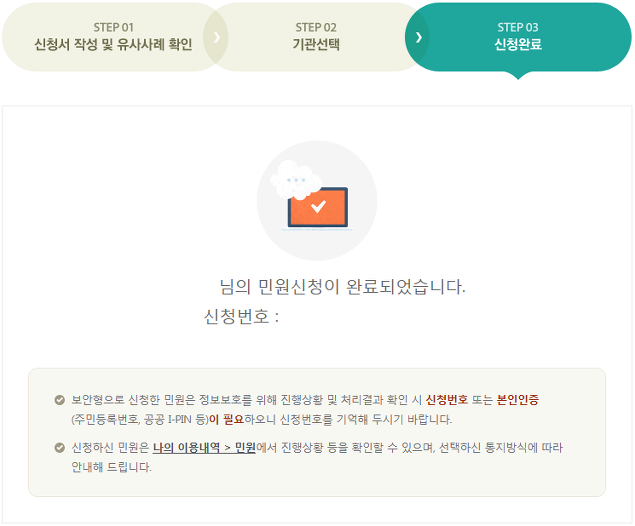
Task: Click the check bullet beside 보안형으로 신청한 민원
Action: click(60, 400)
